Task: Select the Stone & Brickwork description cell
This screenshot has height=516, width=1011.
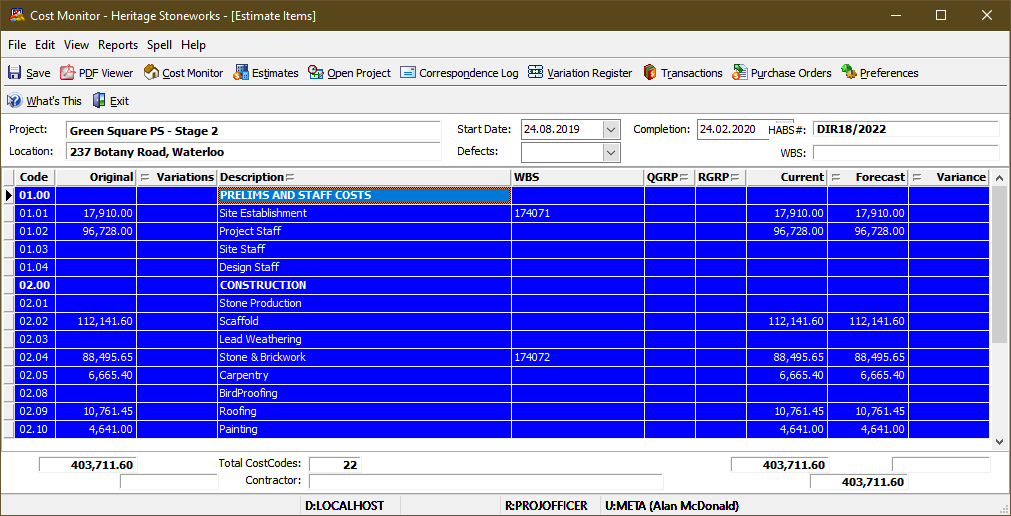Action: (x=364, y=357)
